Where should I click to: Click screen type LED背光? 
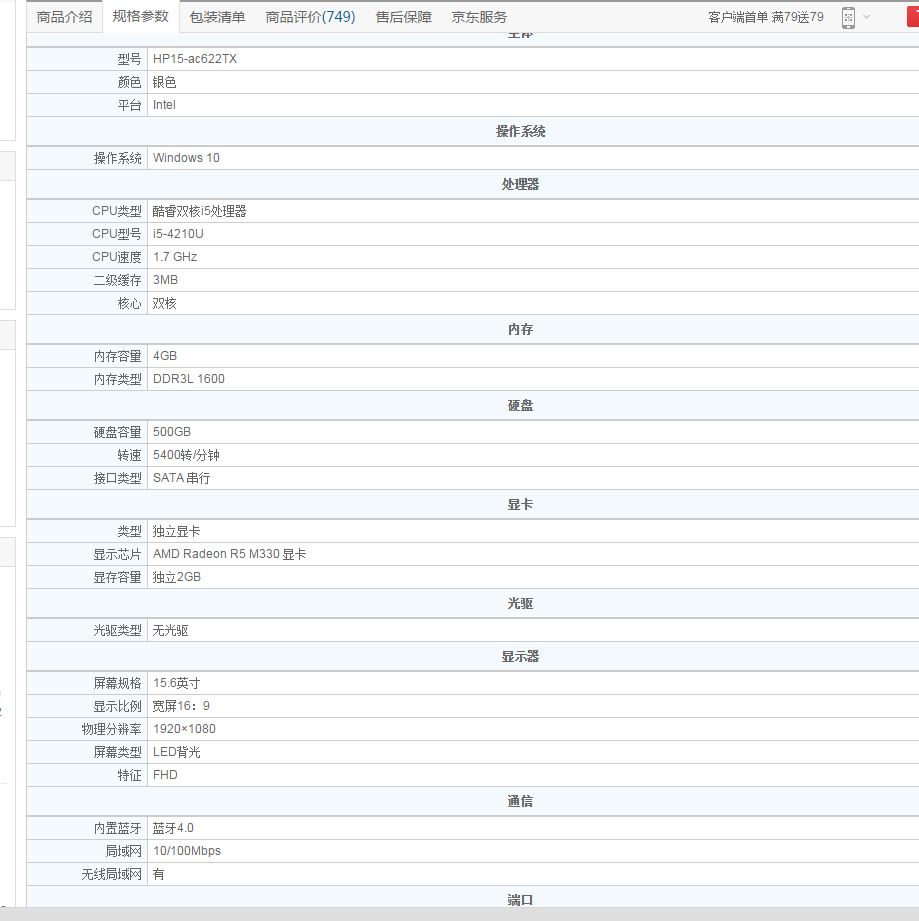click(176, 752)
